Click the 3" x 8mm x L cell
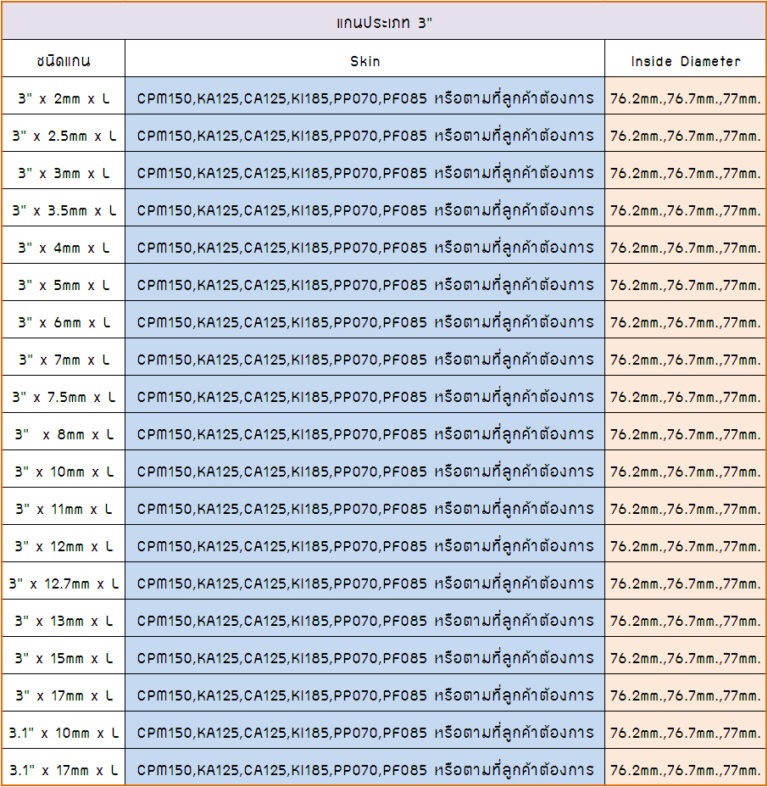Screen dimensions: 768x787 pyautogui.click(x=64, y=432)
